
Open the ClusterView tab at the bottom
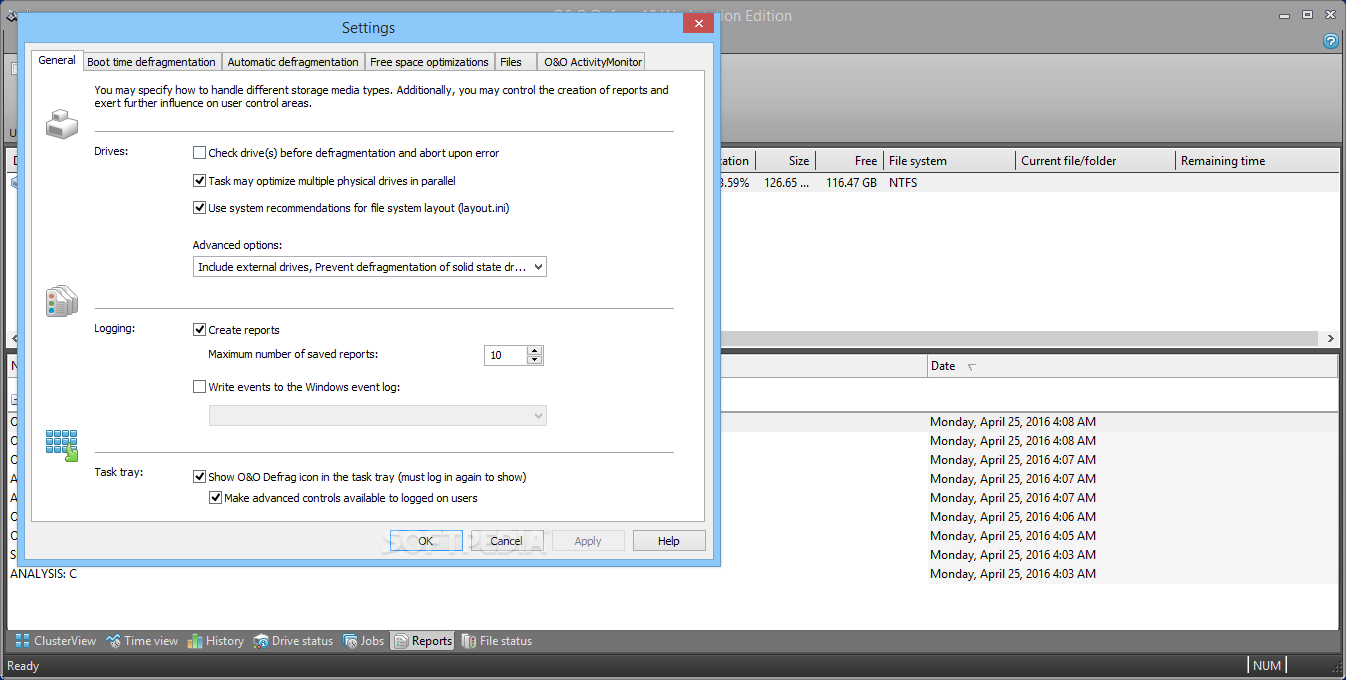tap(56, 641)
